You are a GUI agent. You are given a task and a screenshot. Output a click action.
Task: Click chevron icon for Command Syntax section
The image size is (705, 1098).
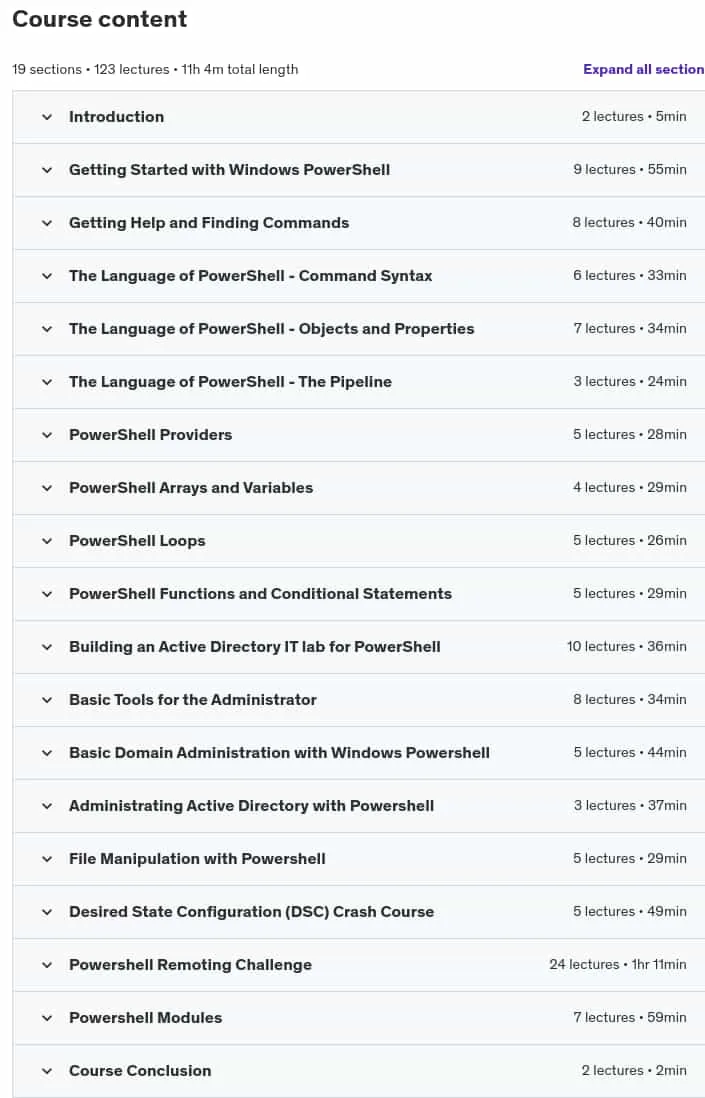pyautogui.click(x=47, y=276)
